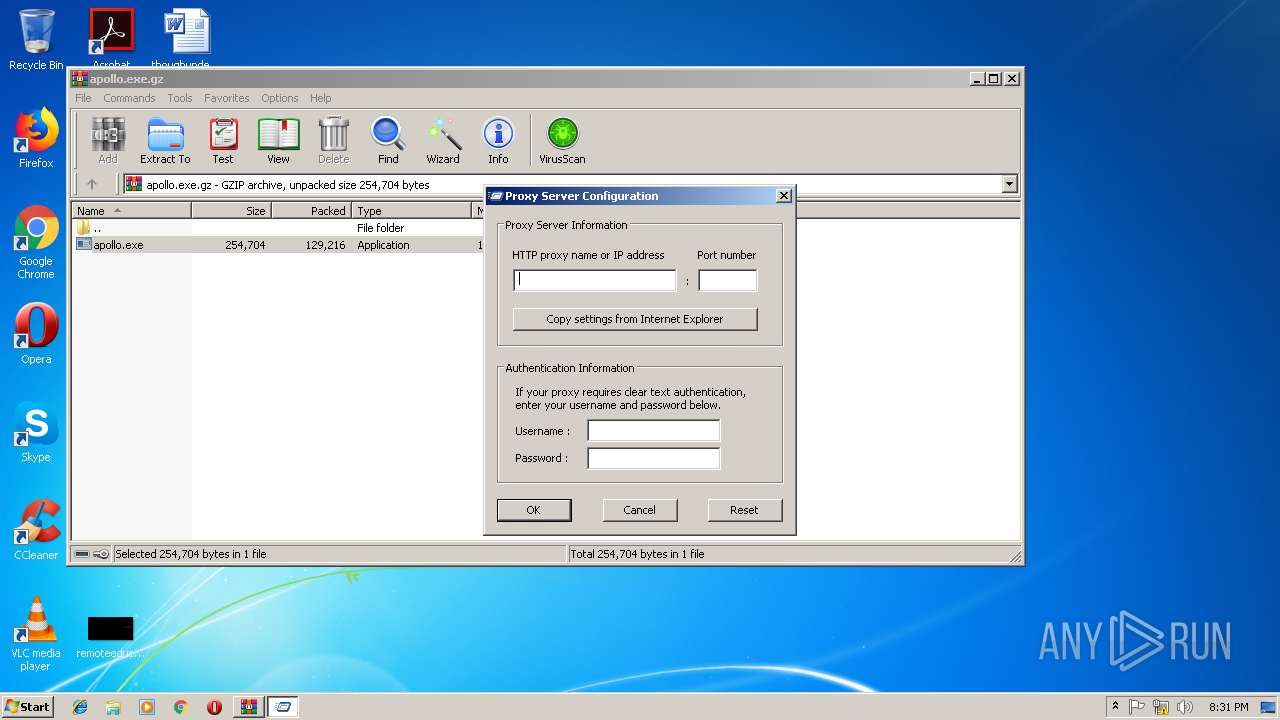Viewport: 1280px width, 720px height.
Task: Expand the archive path dropdown arrow
Action: tap(1009, 184)
